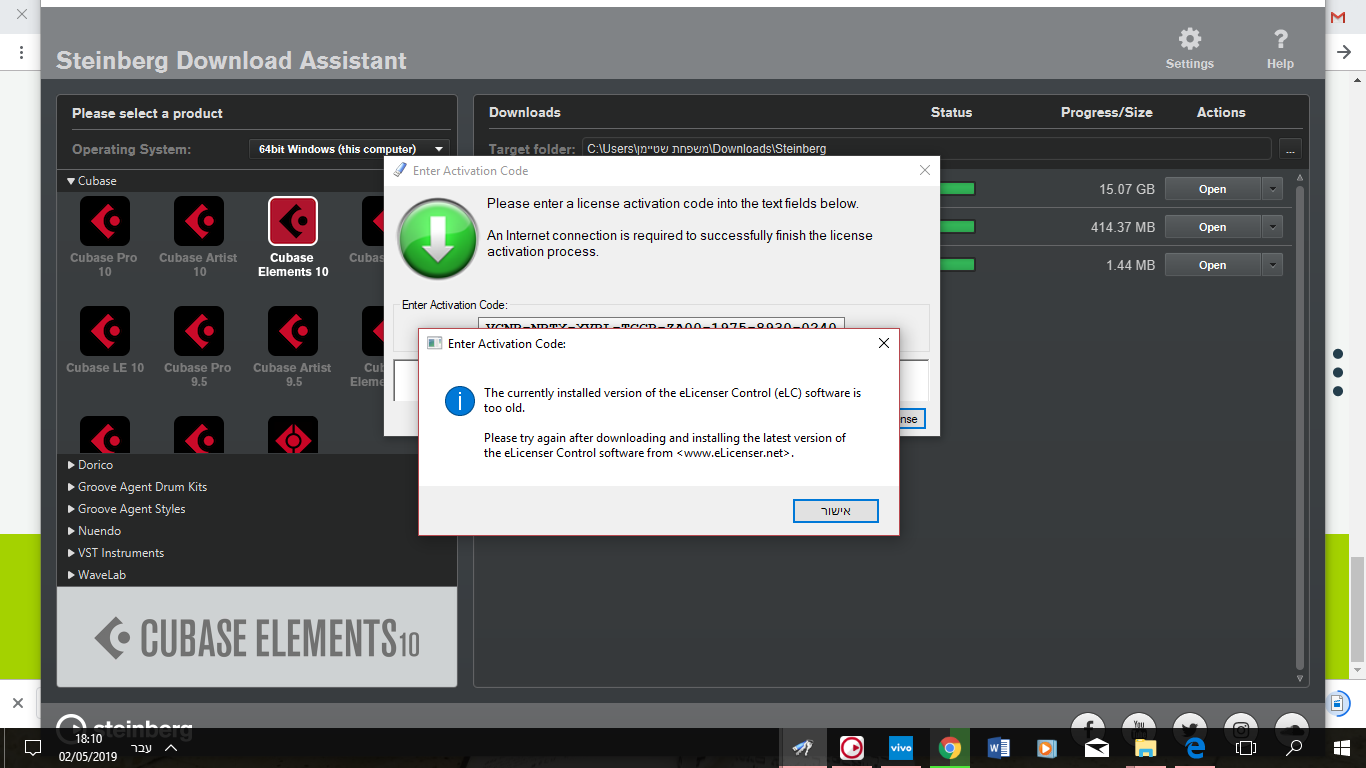The height and width of the screenshot is (768, 1366).
Task: Click the "Please select a product" heading
Action: [x=147, y=114]
